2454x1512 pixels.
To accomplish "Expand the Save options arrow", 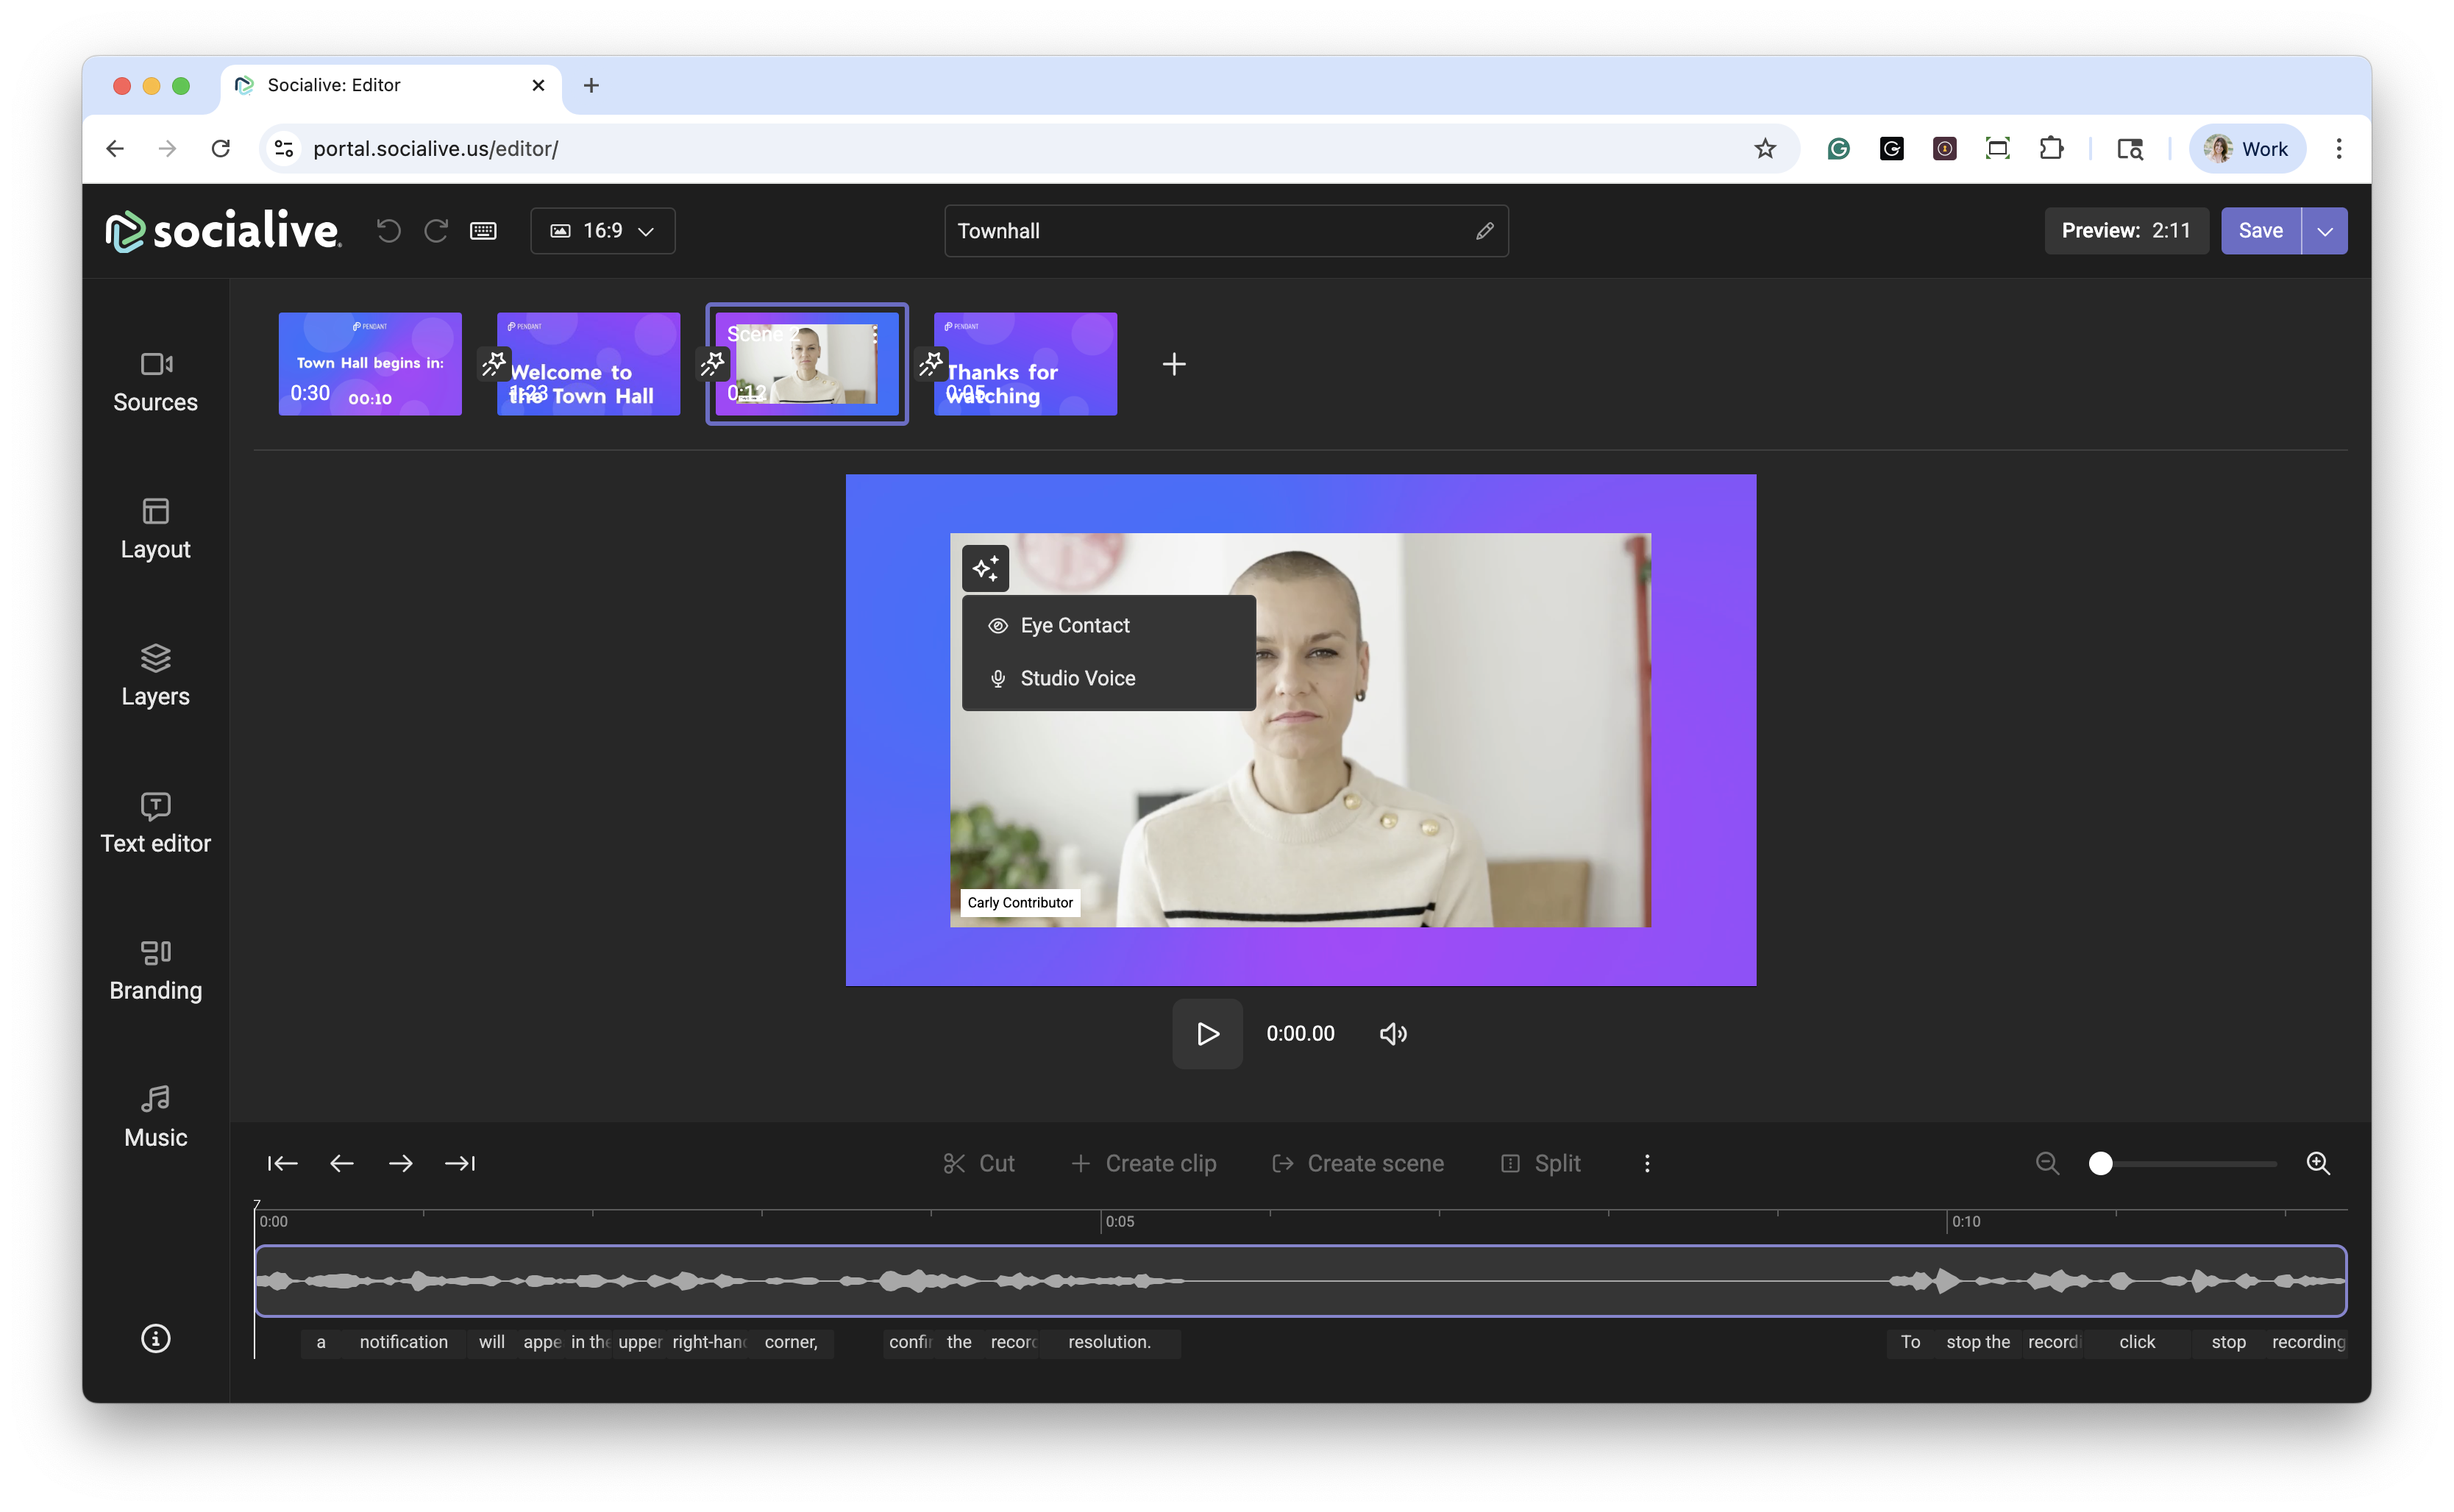I will point(2324,231).
